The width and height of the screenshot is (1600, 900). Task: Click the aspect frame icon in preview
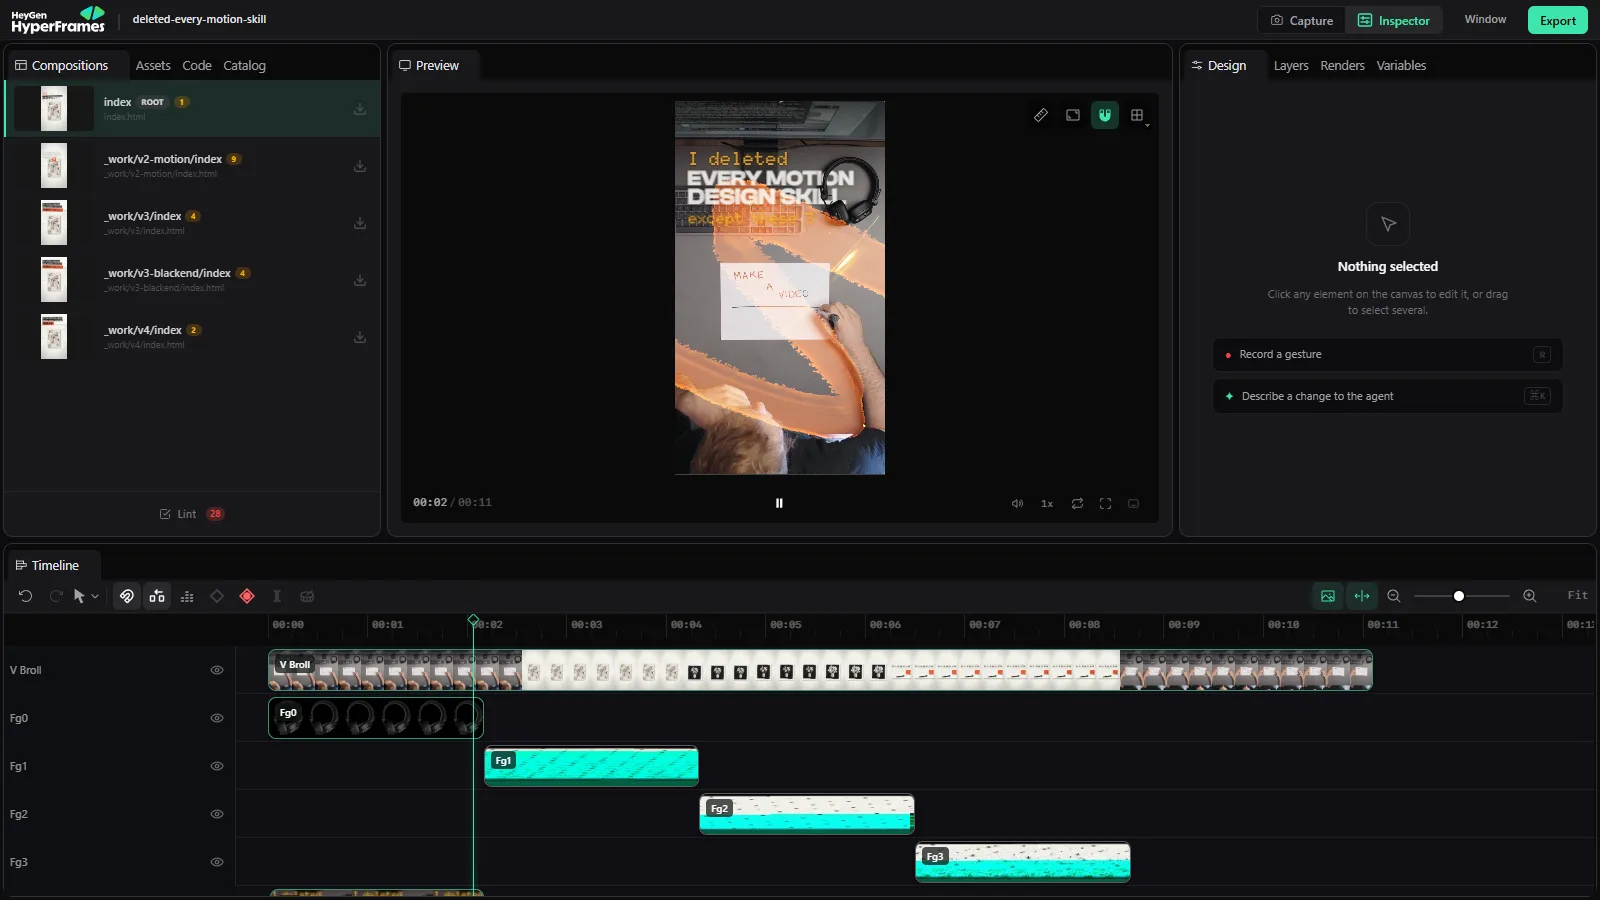(1073, 115)
